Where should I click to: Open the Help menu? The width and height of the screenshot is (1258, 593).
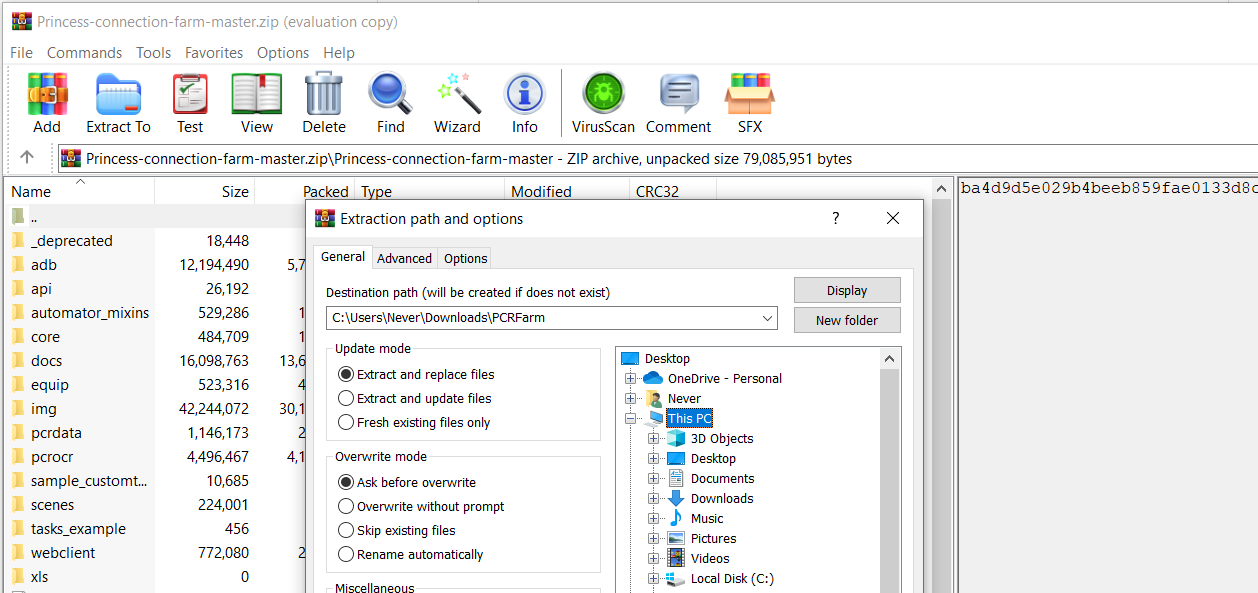pos(339,52)
